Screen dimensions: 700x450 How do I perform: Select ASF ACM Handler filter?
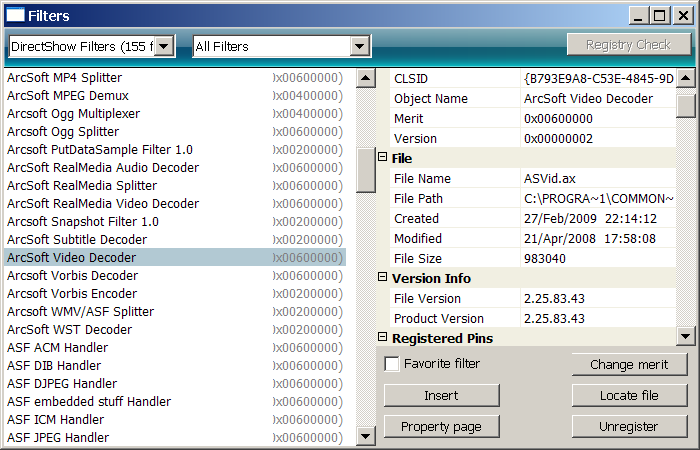tap(175, 347)
